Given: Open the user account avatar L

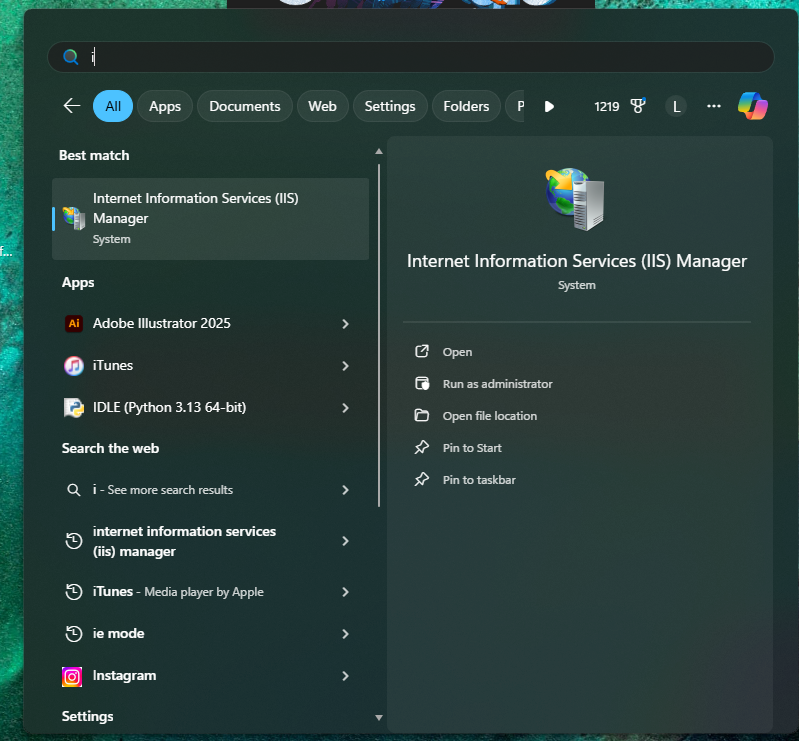Looking at the screenshot, I should coord(677,106).
